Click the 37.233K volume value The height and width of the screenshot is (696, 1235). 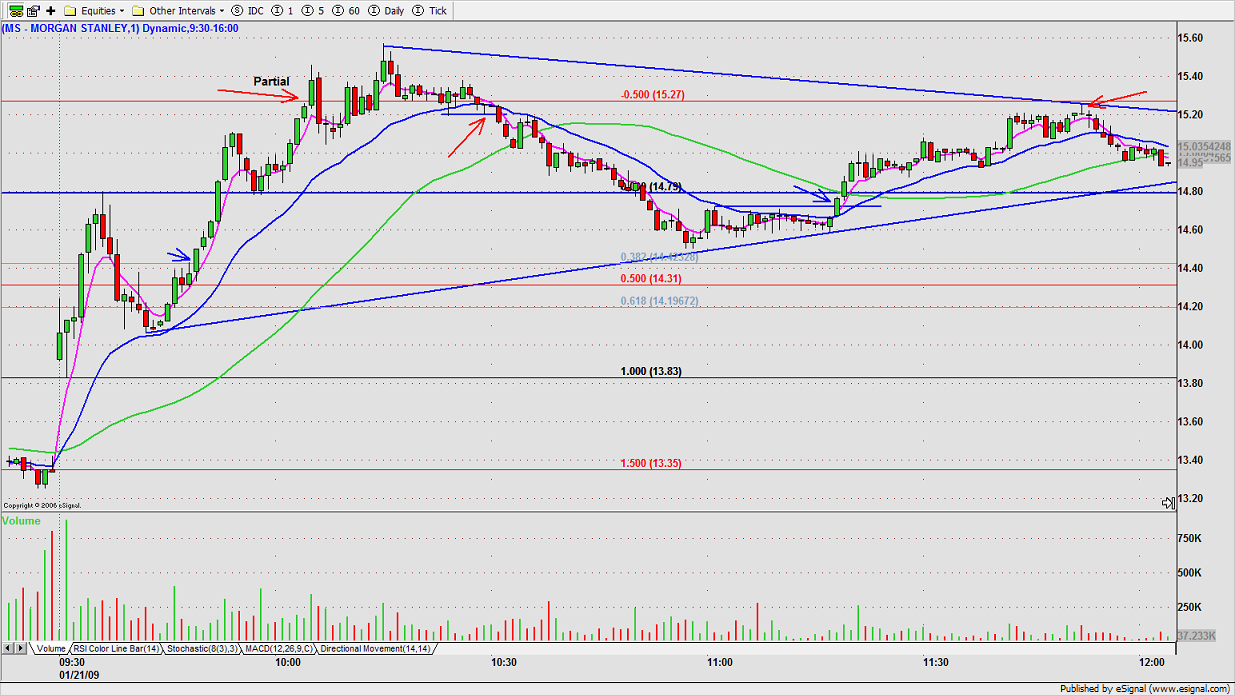(1195, 635)
